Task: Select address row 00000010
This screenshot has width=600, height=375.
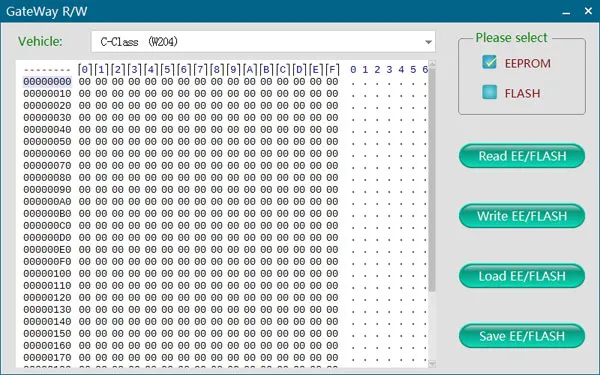Action: [47, 93]
